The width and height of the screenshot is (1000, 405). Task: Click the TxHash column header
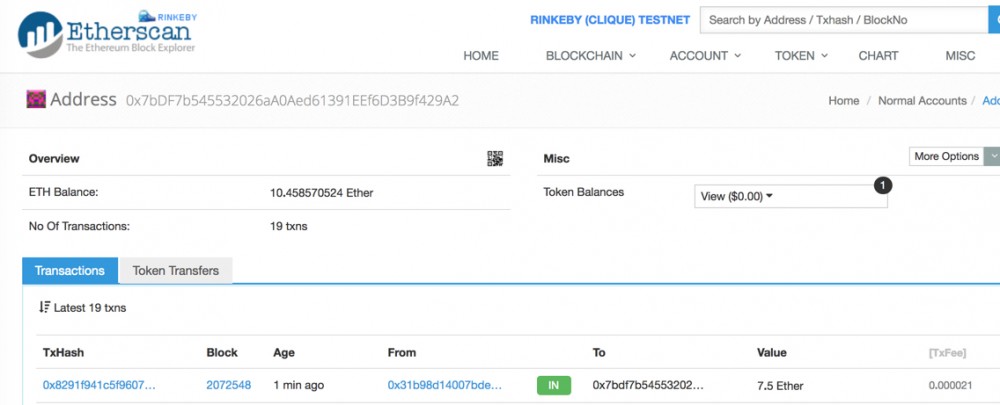click(x=63, y=353)
